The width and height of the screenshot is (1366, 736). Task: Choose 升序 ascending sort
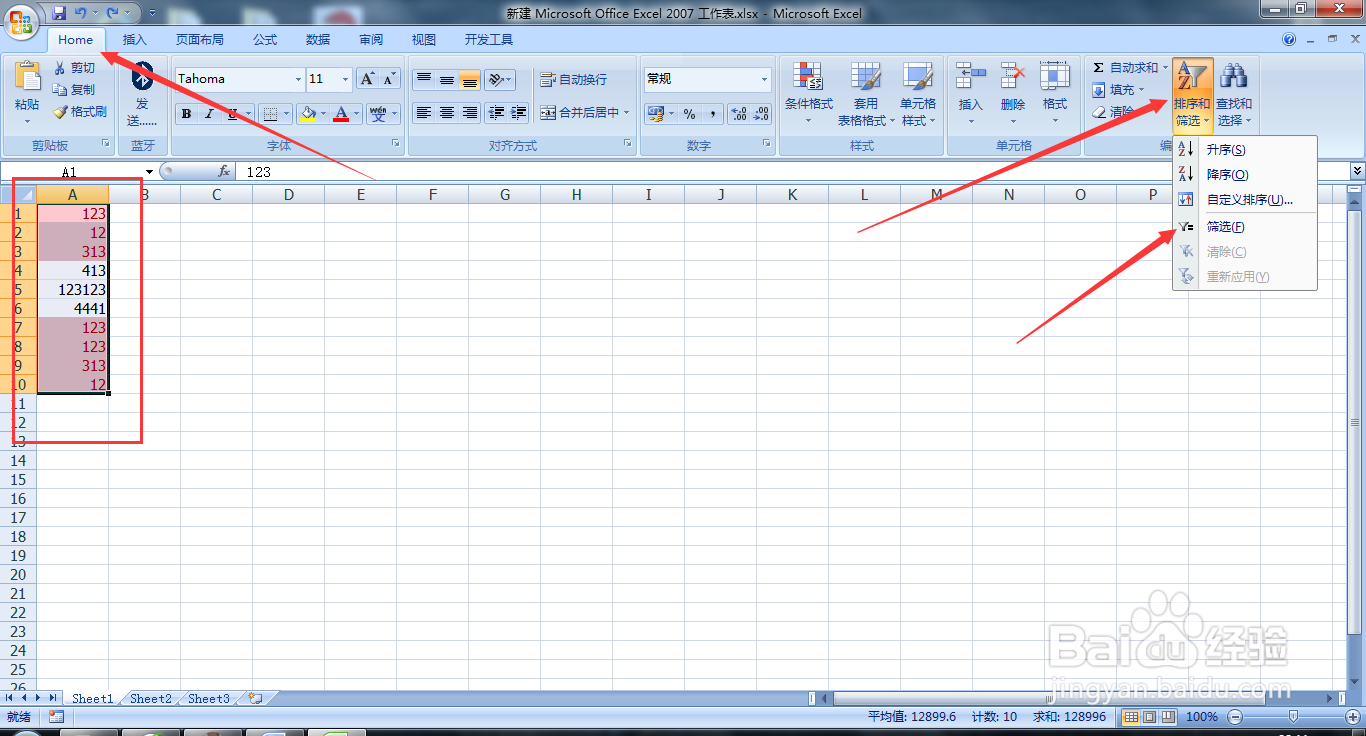click(x=1245, y=150)
